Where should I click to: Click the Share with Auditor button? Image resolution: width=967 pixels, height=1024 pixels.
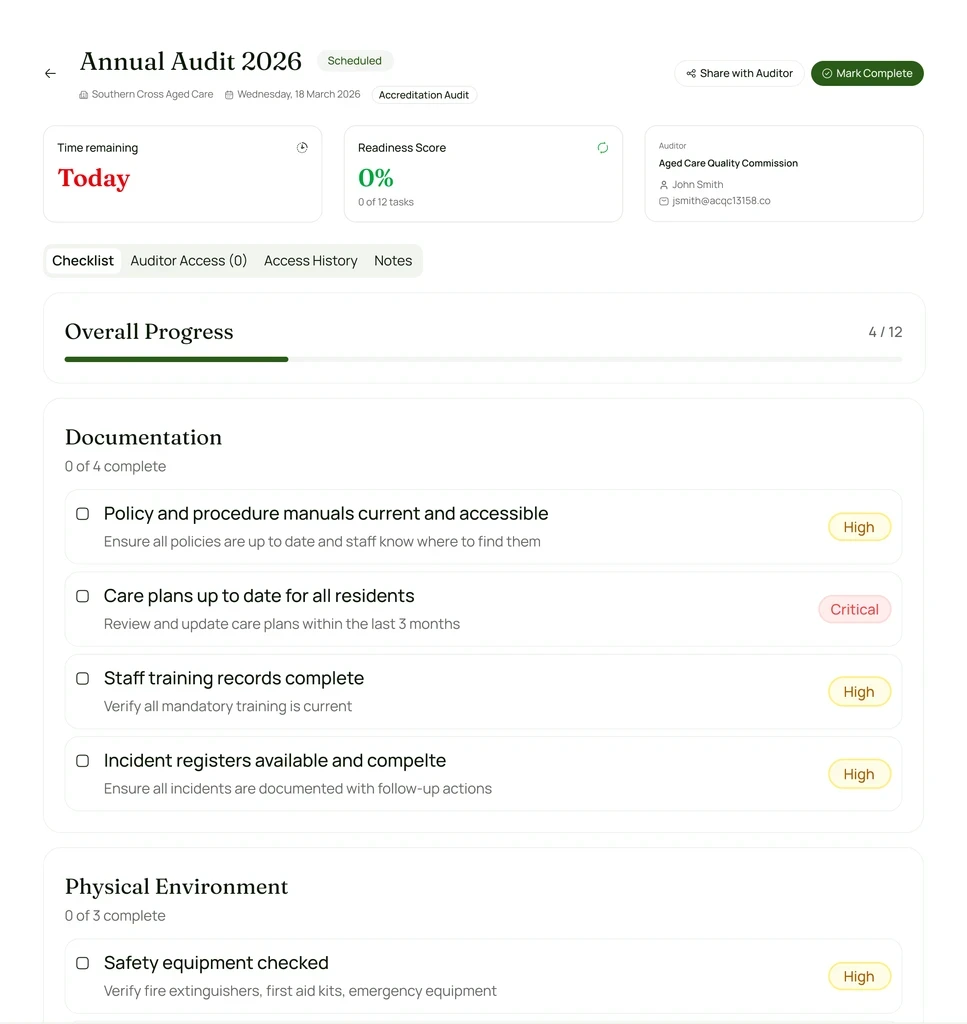click(739, 73)
